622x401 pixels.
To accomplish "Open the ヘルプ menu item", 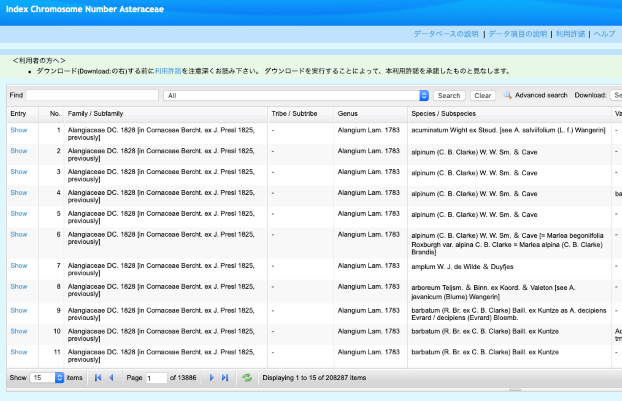I will (605, 34).
